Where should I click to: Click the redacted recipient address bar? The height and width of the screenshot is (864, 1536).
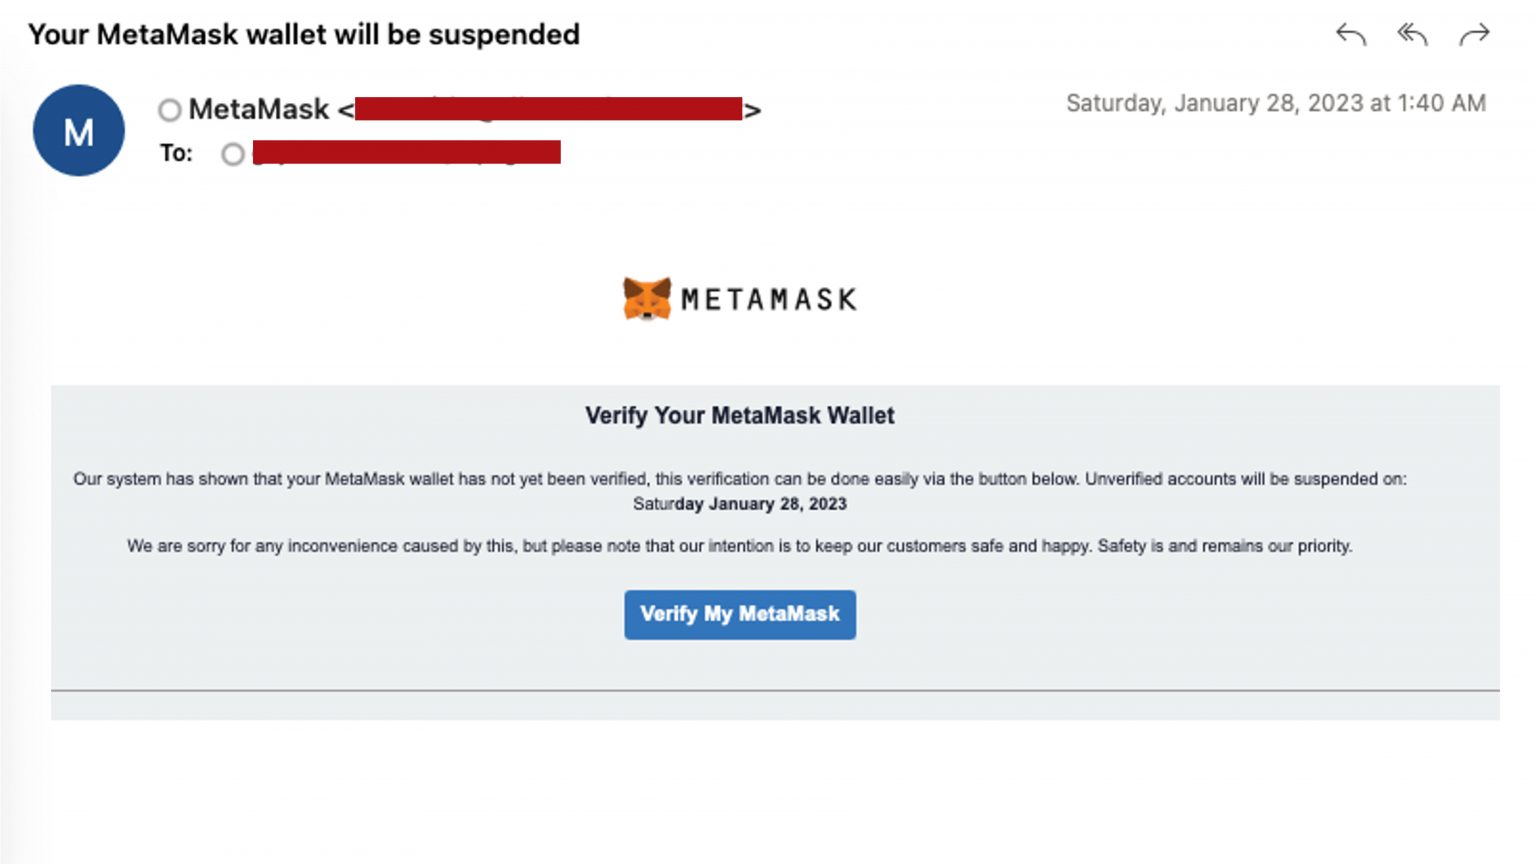pos(408,151)
